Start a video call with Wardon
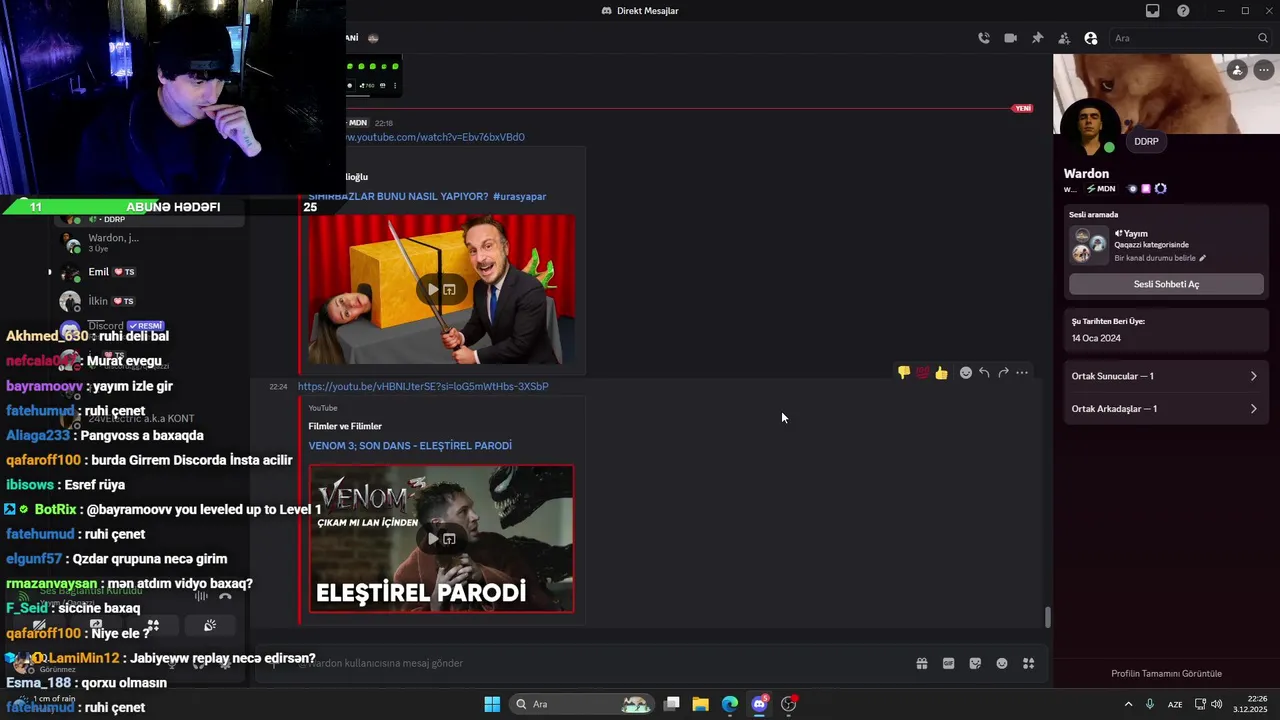 [x=1011, y=38]
